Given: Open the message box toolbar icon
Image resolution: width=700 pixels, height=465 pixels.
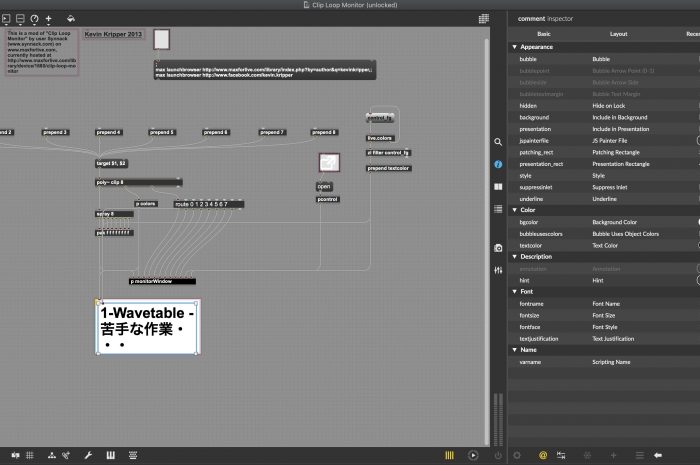Looking at the screenshot, I should (20, 19).
